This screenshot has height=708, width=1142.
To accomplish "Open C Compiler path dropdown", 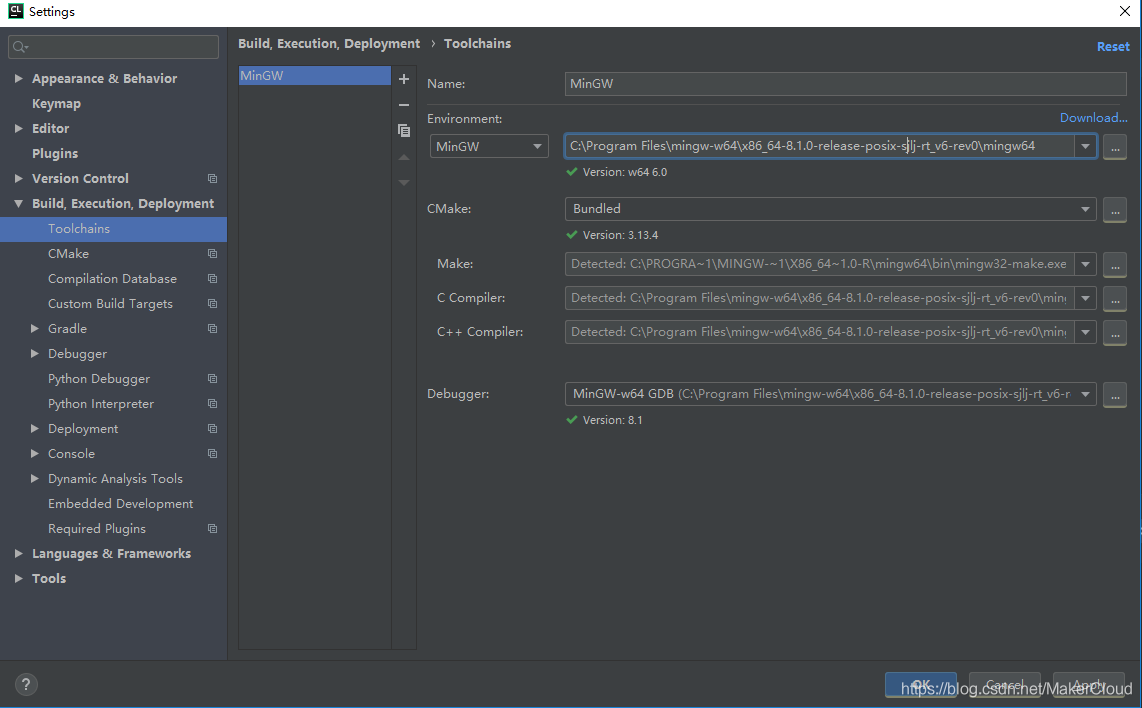I will pos(1085,298).
